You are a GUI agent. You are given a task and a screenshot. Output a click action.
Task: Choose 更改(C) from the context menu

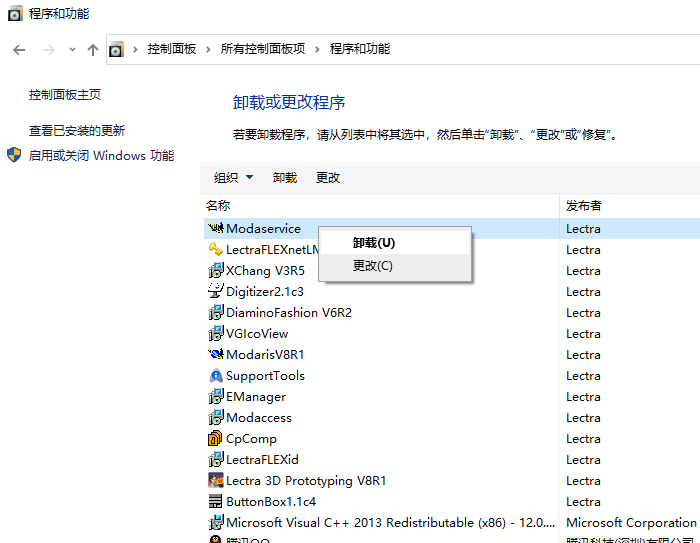pos(395,266)
